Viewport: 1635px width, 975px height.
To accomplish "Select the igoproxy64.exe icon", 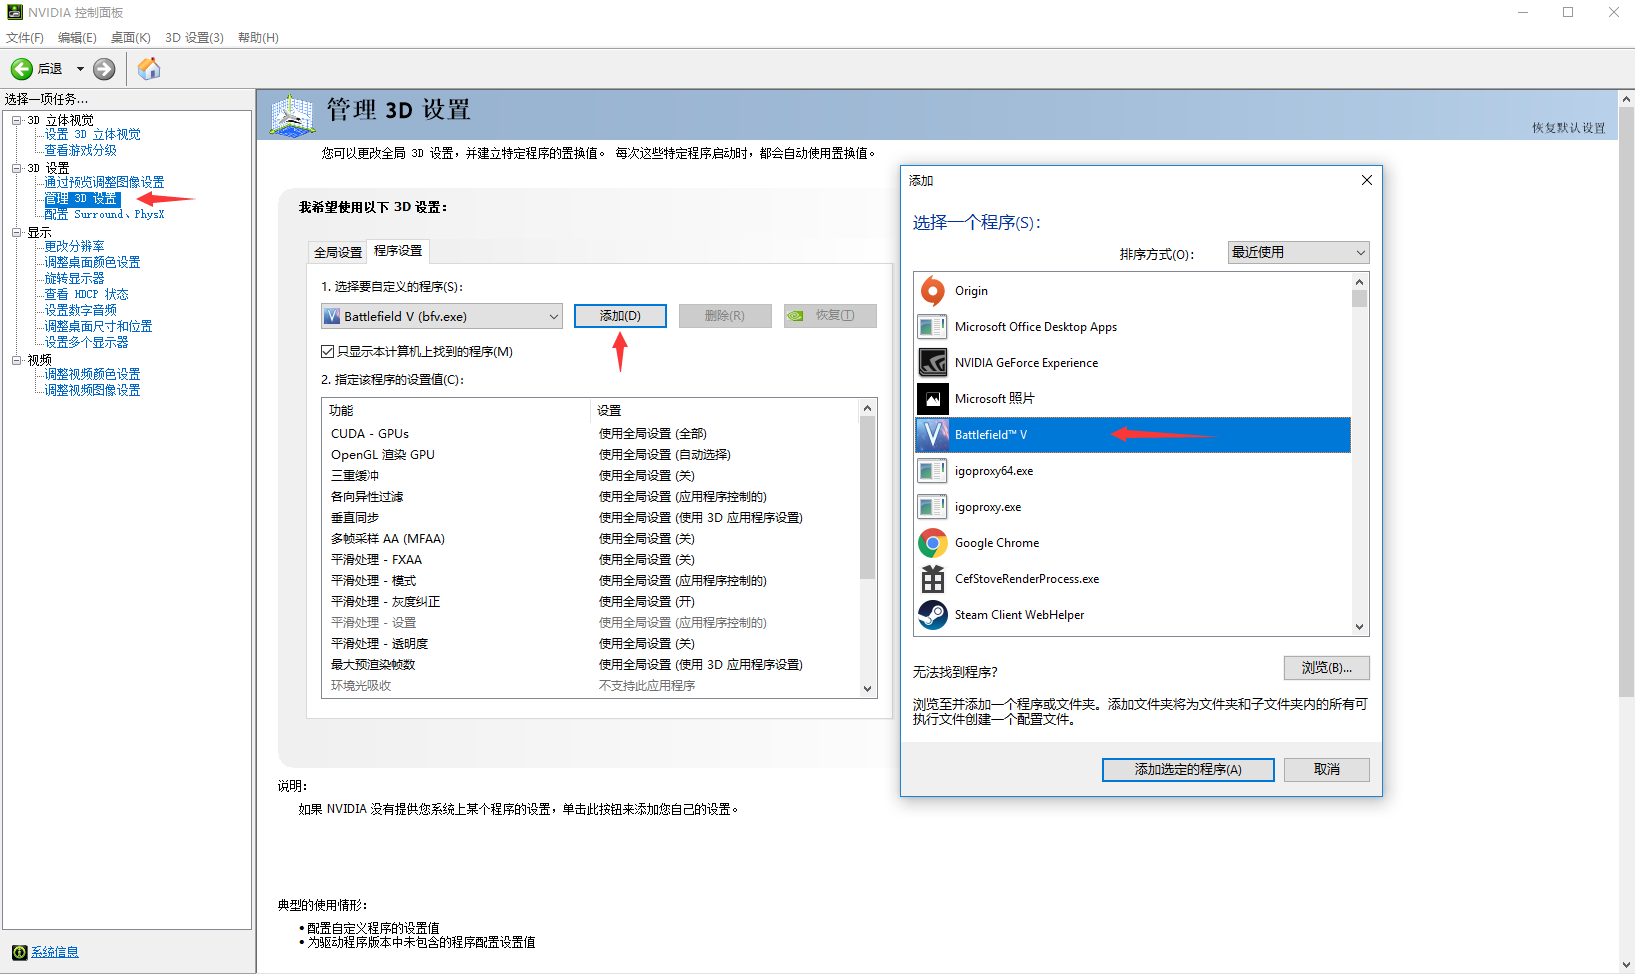I will [x=933, y=471].
